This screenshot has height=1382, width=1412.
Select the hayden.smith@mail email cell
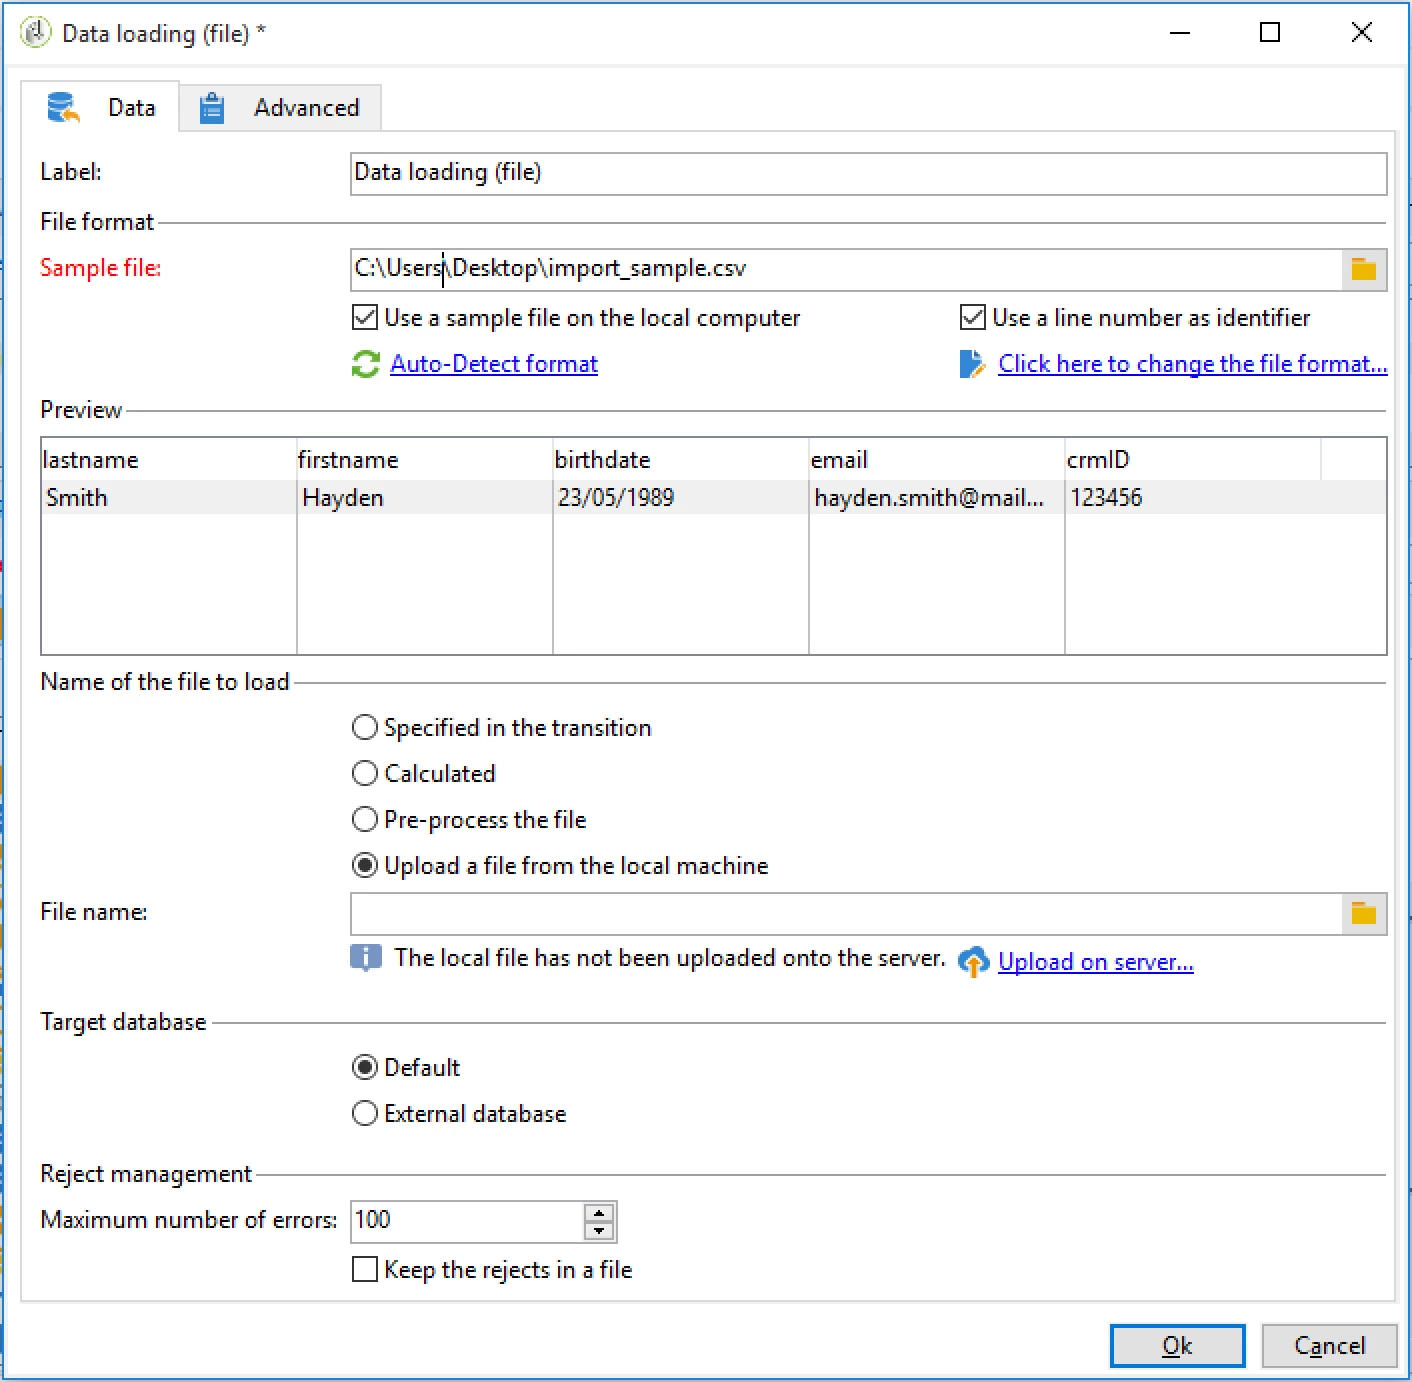click(x=937, y=498)
